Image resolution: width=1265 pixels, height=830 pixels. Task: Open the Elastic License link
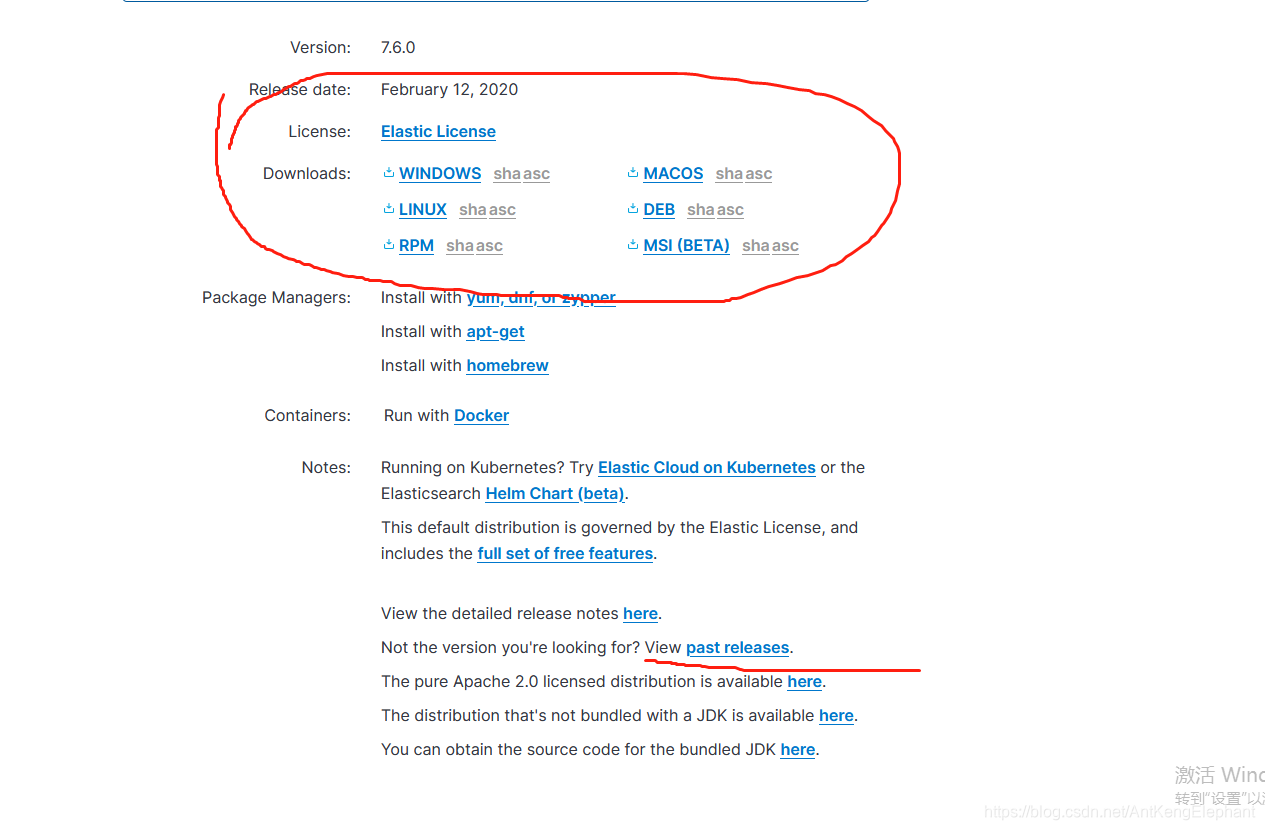coord(438,132)
